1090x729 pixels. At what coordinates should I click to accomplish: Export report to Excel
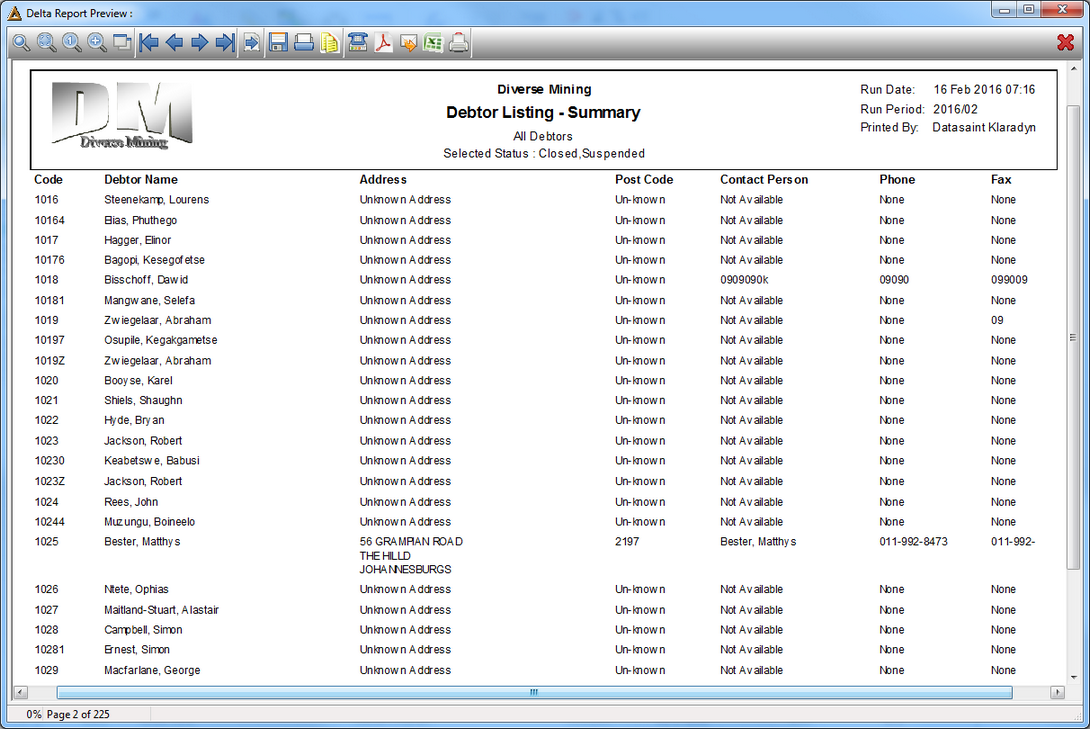pyautogui.click(x=433, y=43)
